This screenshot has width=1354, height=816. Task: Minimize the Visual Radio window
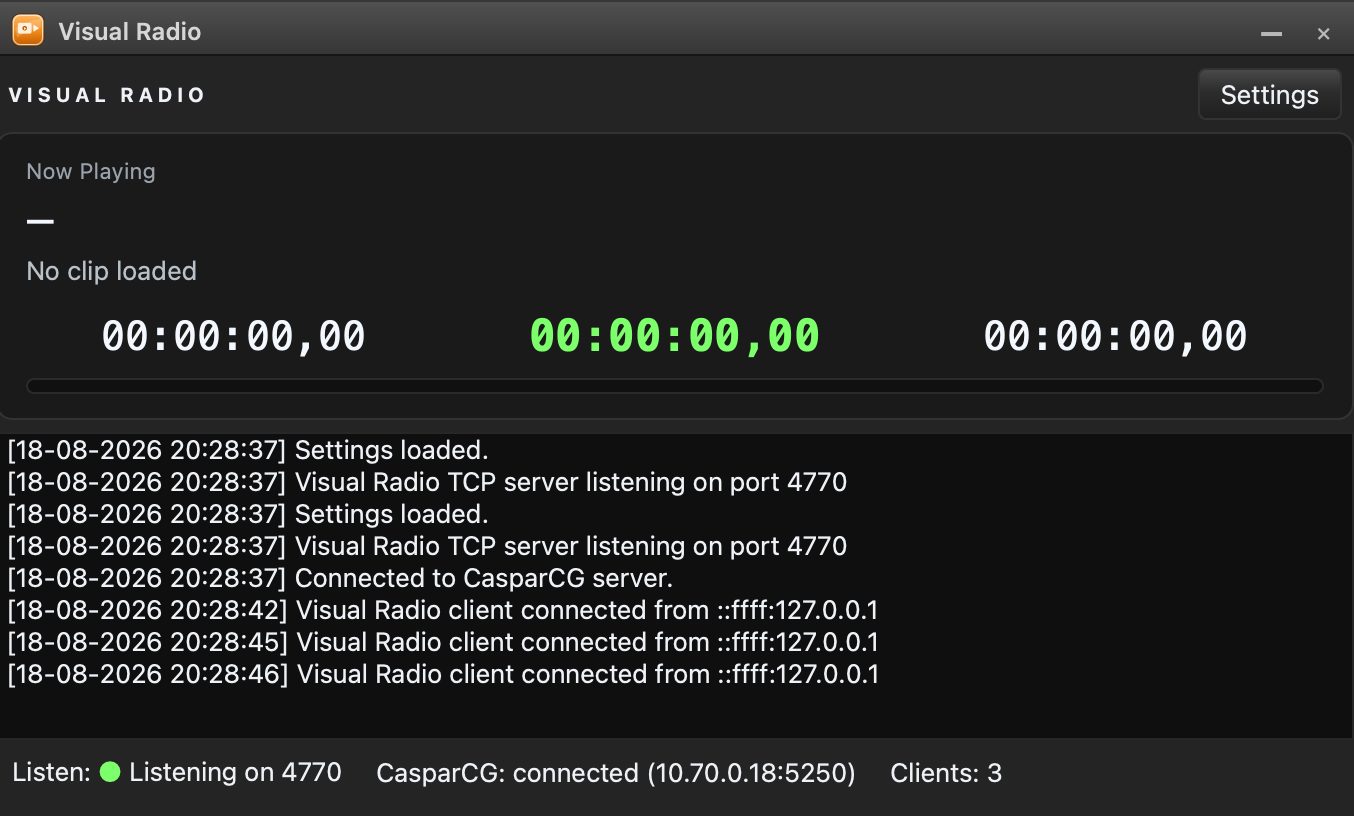[x=1271, y=34]
